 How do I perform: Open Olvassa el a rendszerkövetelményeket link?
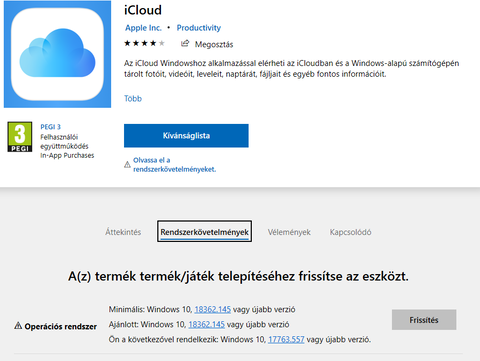point(174,165)
